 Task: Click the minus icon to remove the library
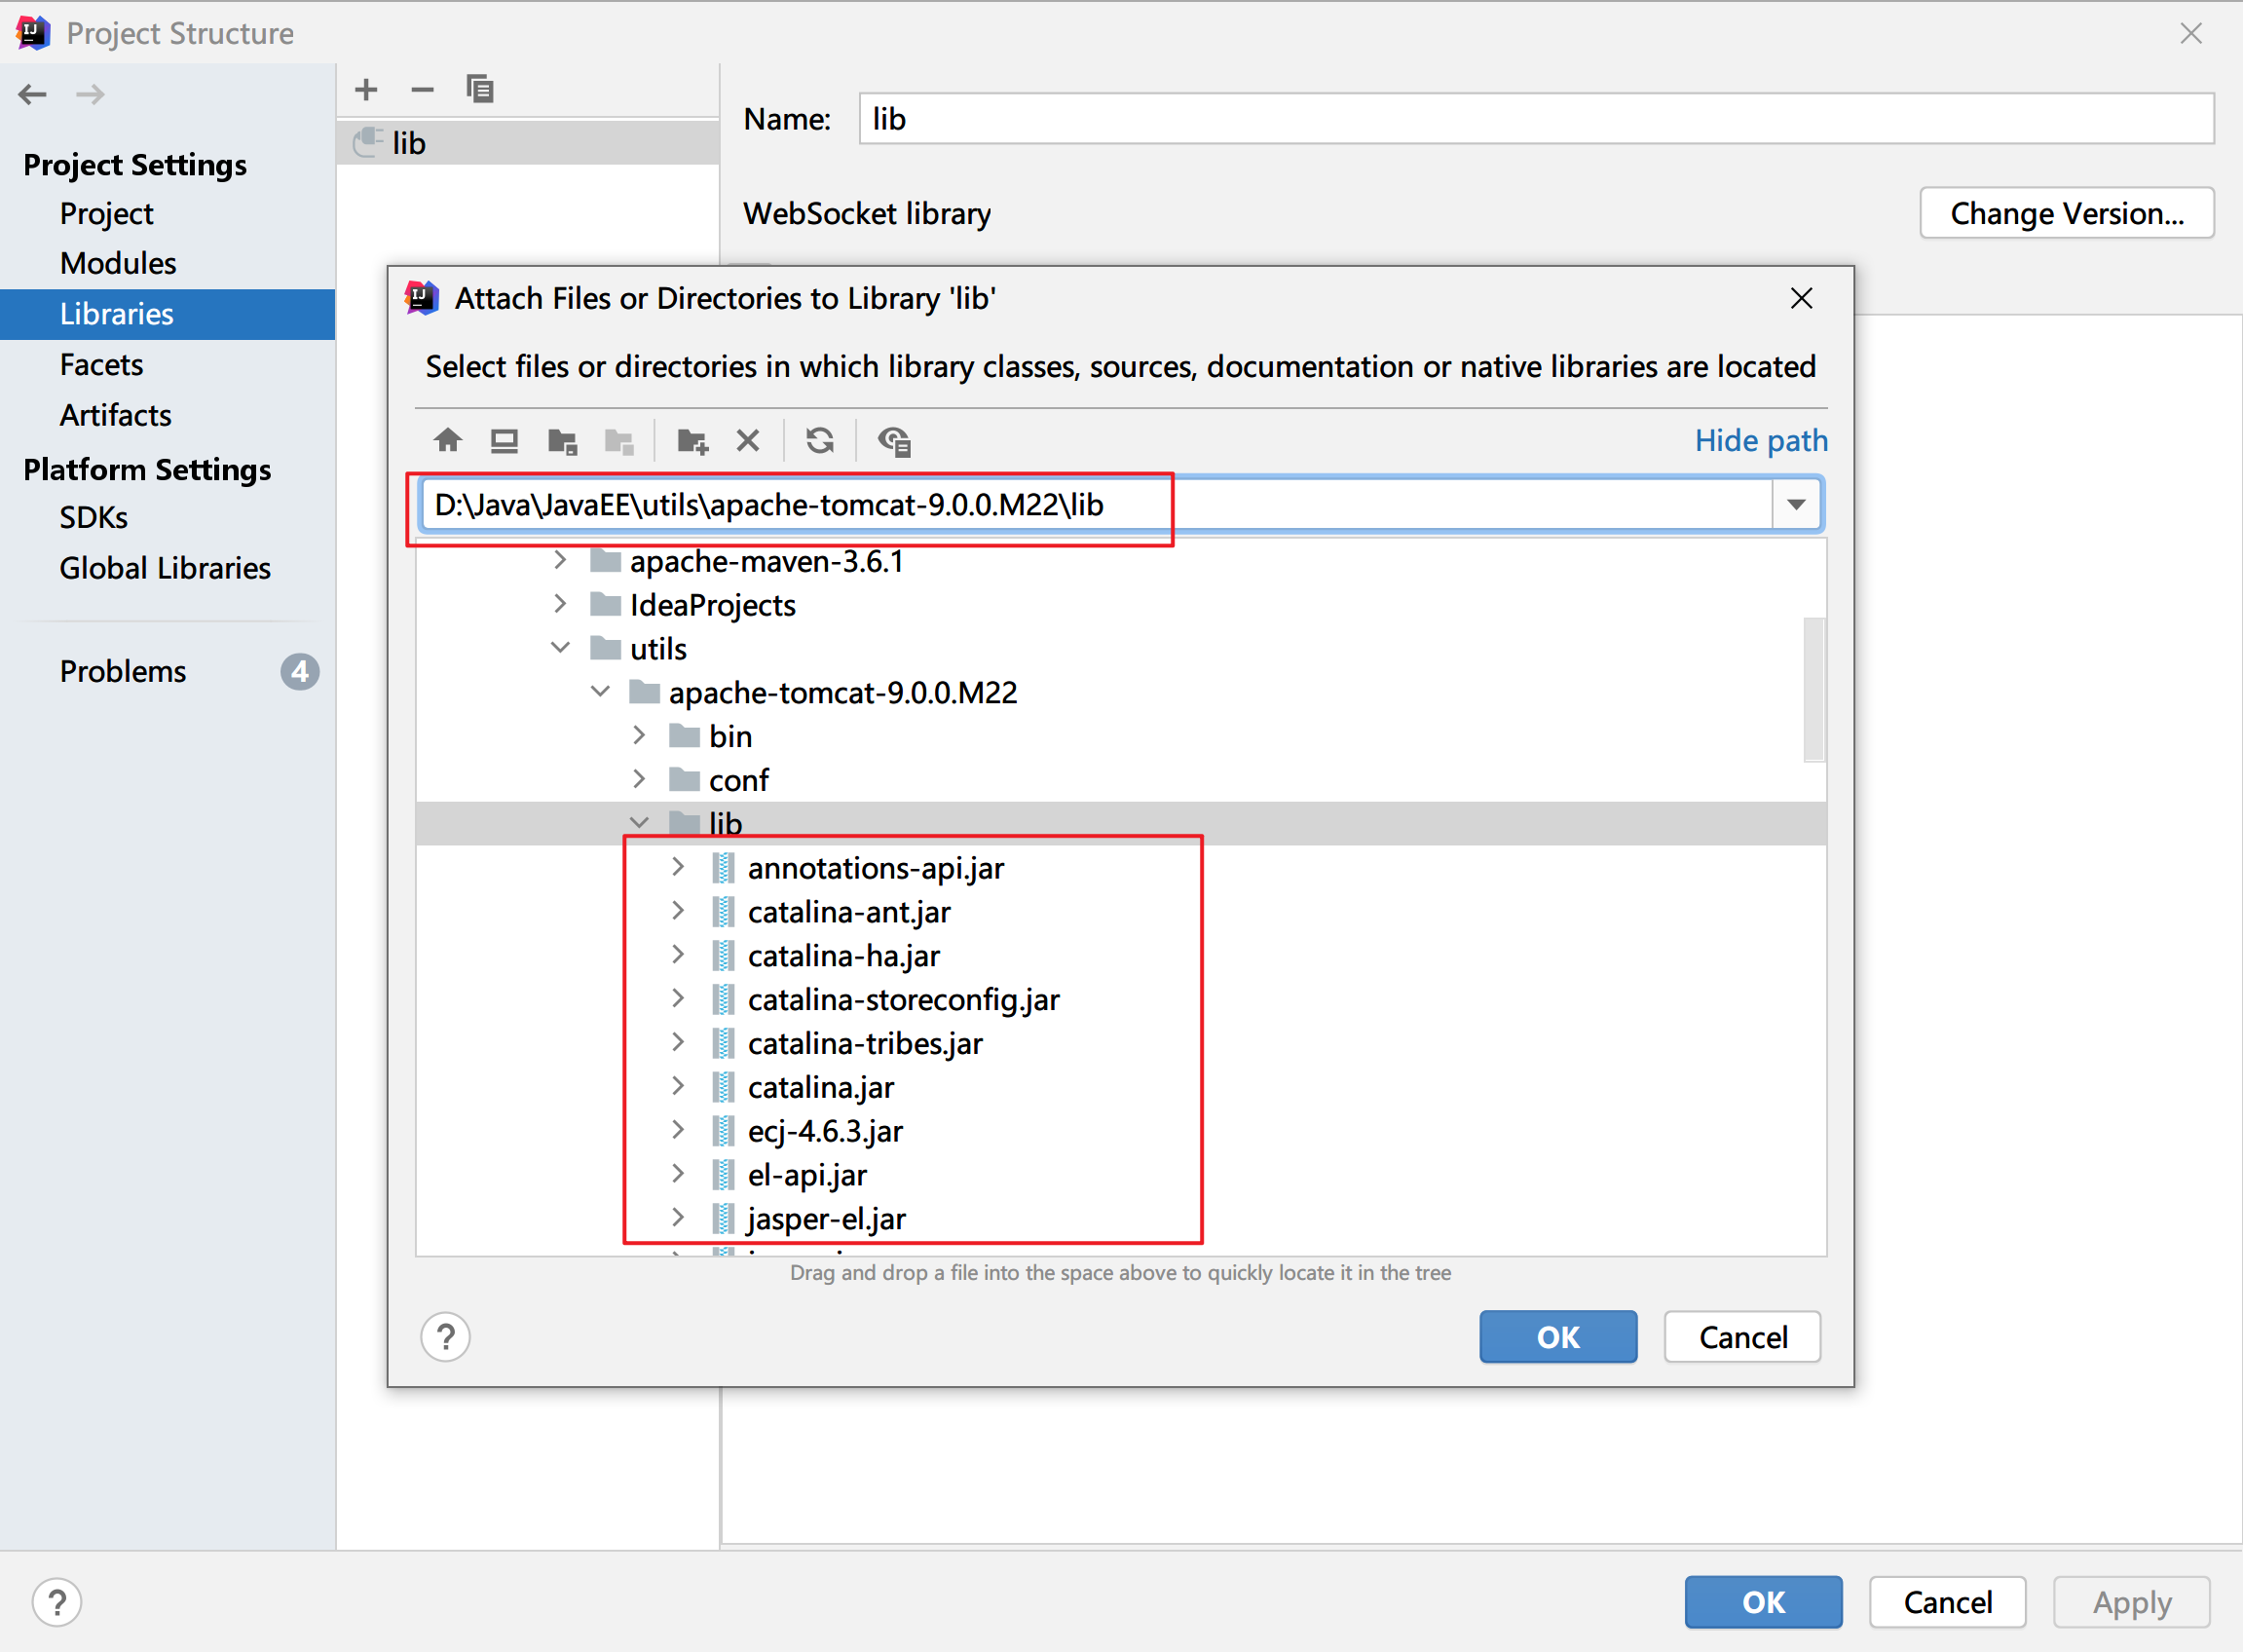[422, 89]
